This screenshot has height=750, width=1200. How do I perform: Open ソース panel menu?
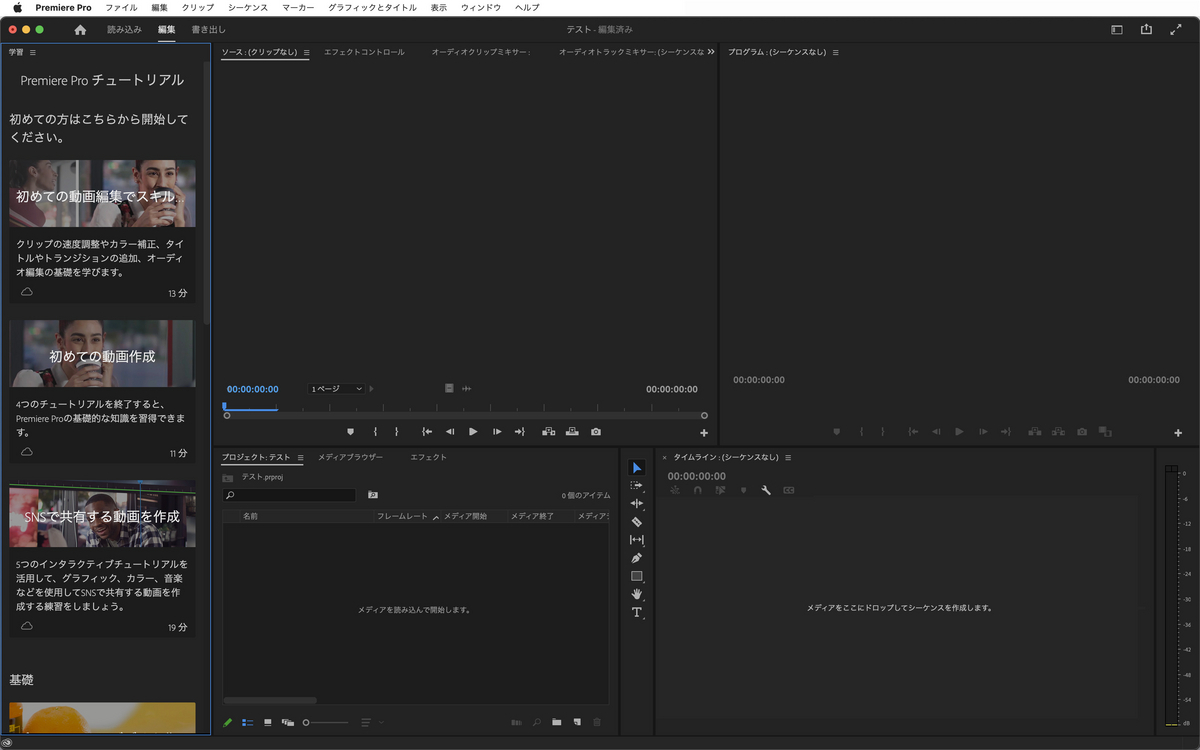point(306,52)
